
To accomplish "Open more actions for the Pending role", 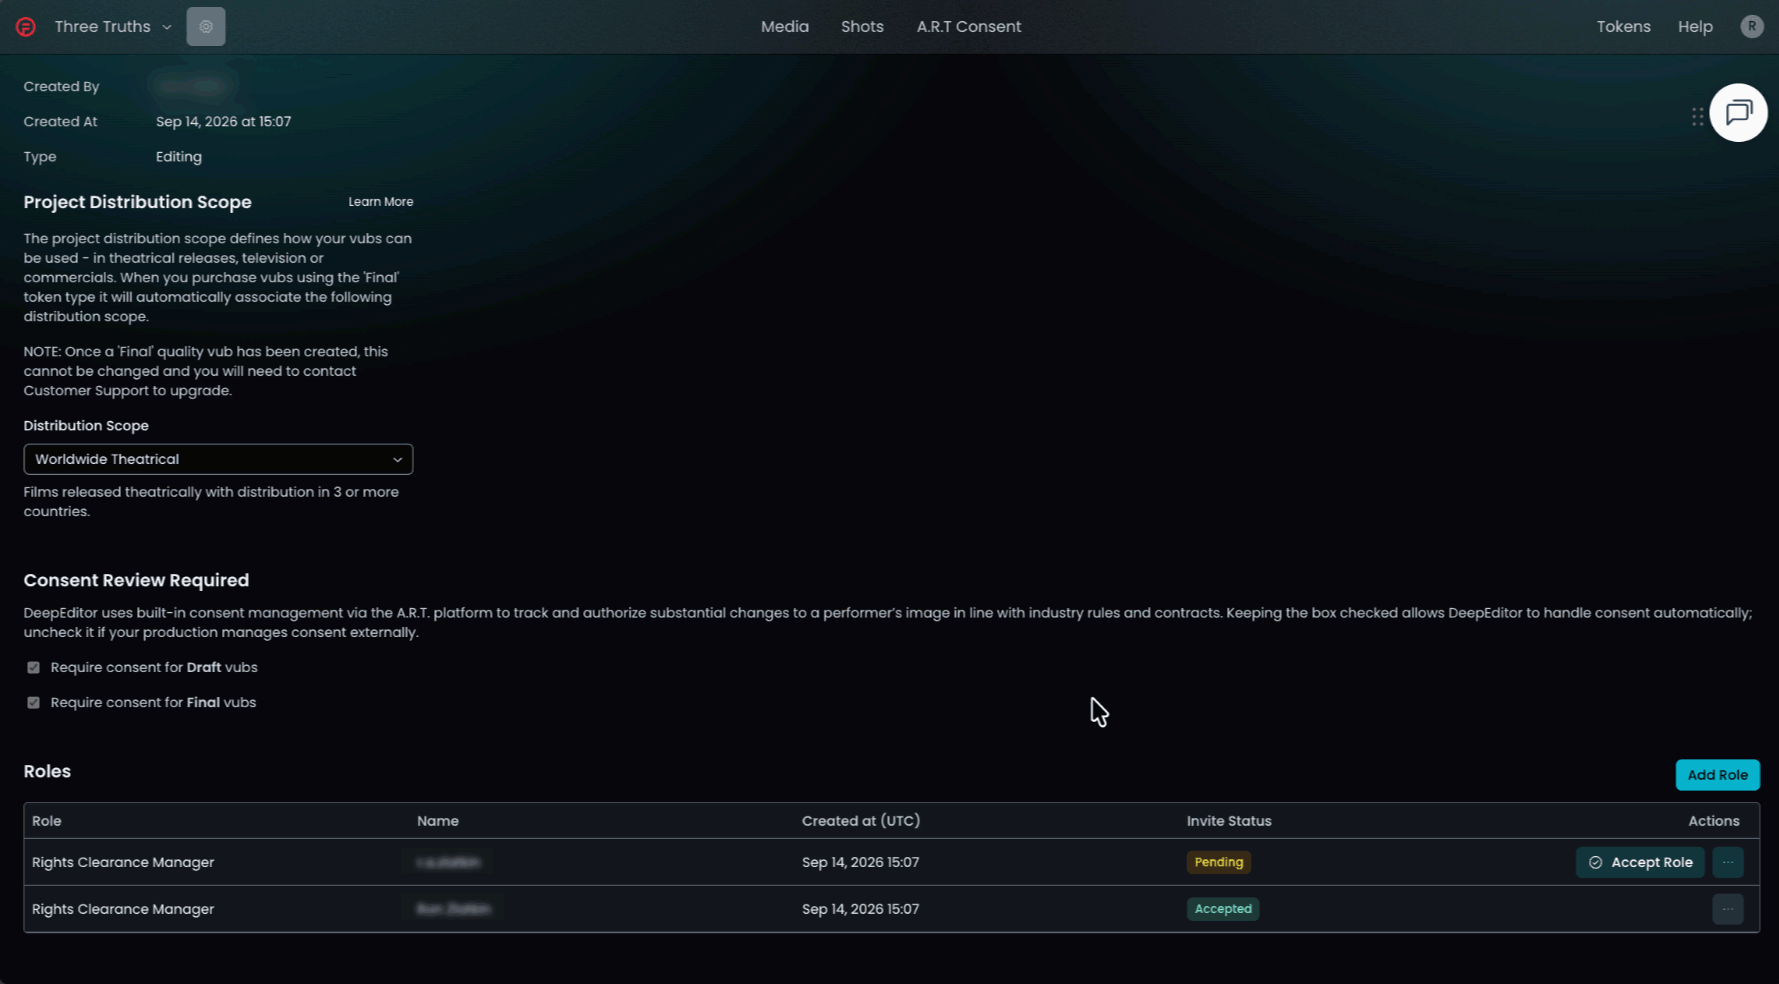I will 1728,862.
